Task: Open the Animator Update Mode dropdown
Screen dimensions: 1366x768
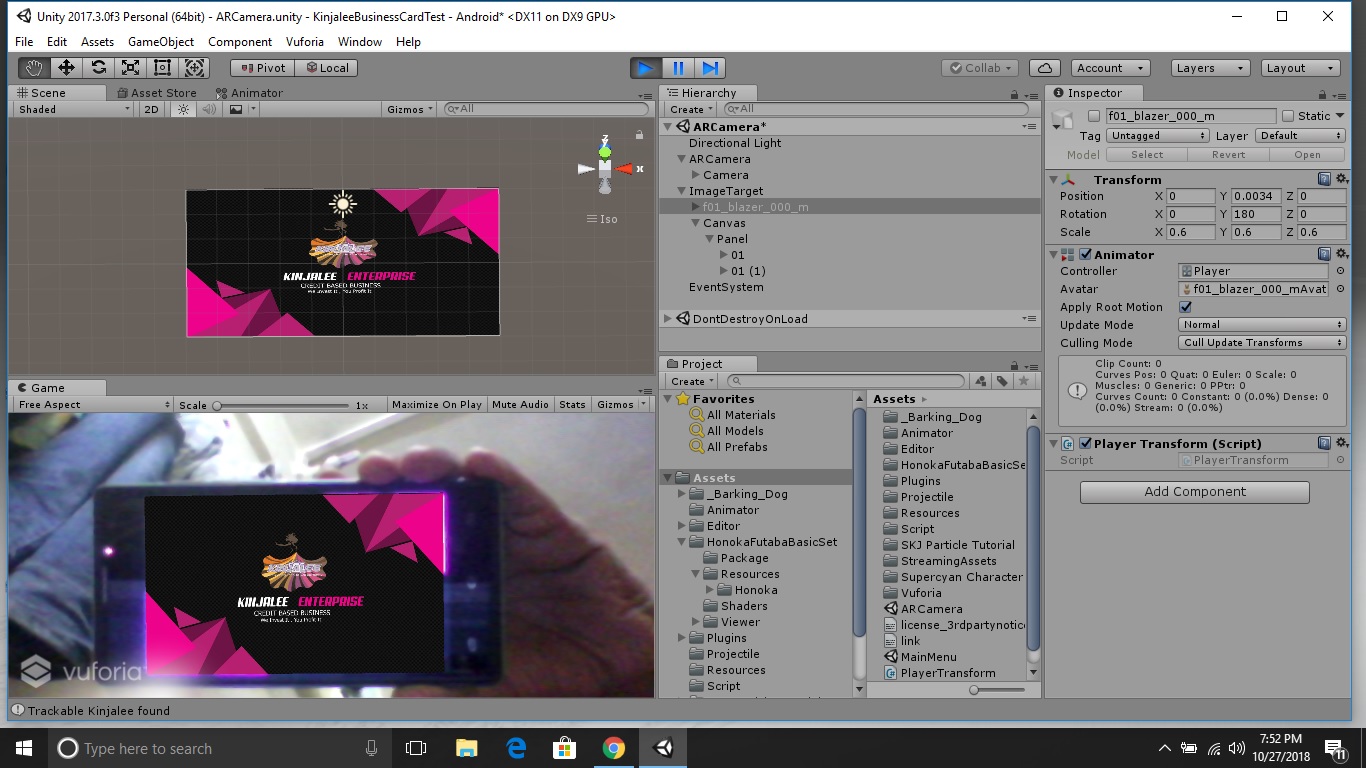Action: point(1261,324)
